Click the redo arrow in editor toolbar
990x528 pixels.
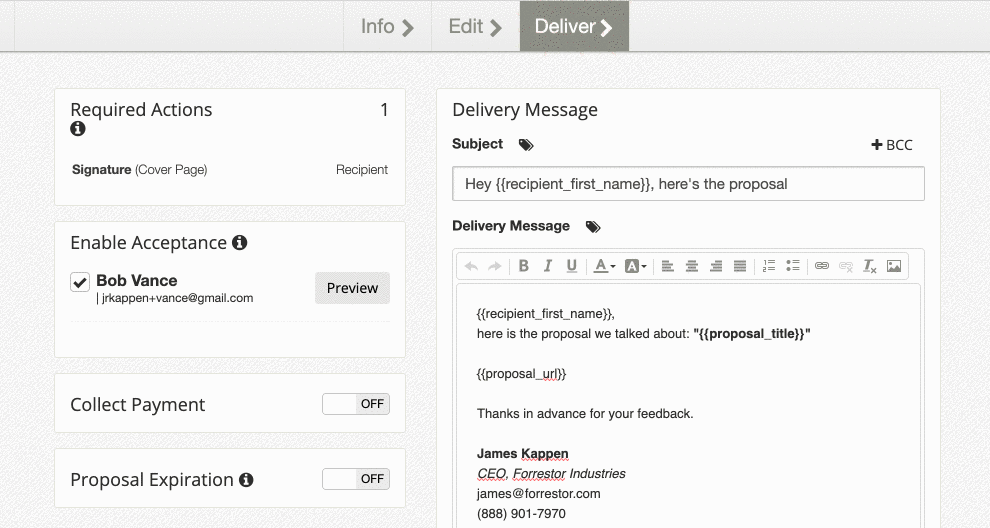click(494, 267)
